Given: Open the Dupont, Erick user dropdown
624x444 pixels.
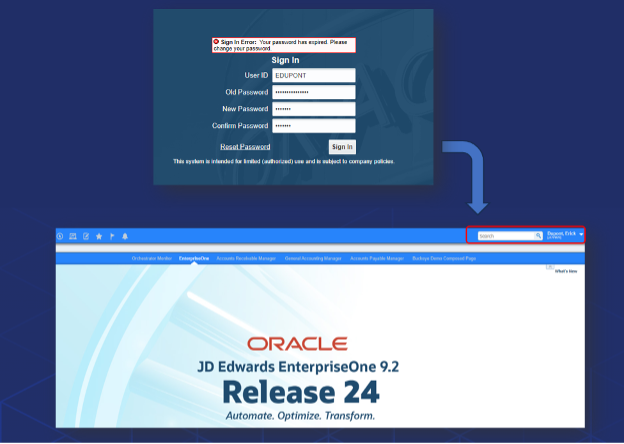Looking at the screenshot, I should [565, 235].
